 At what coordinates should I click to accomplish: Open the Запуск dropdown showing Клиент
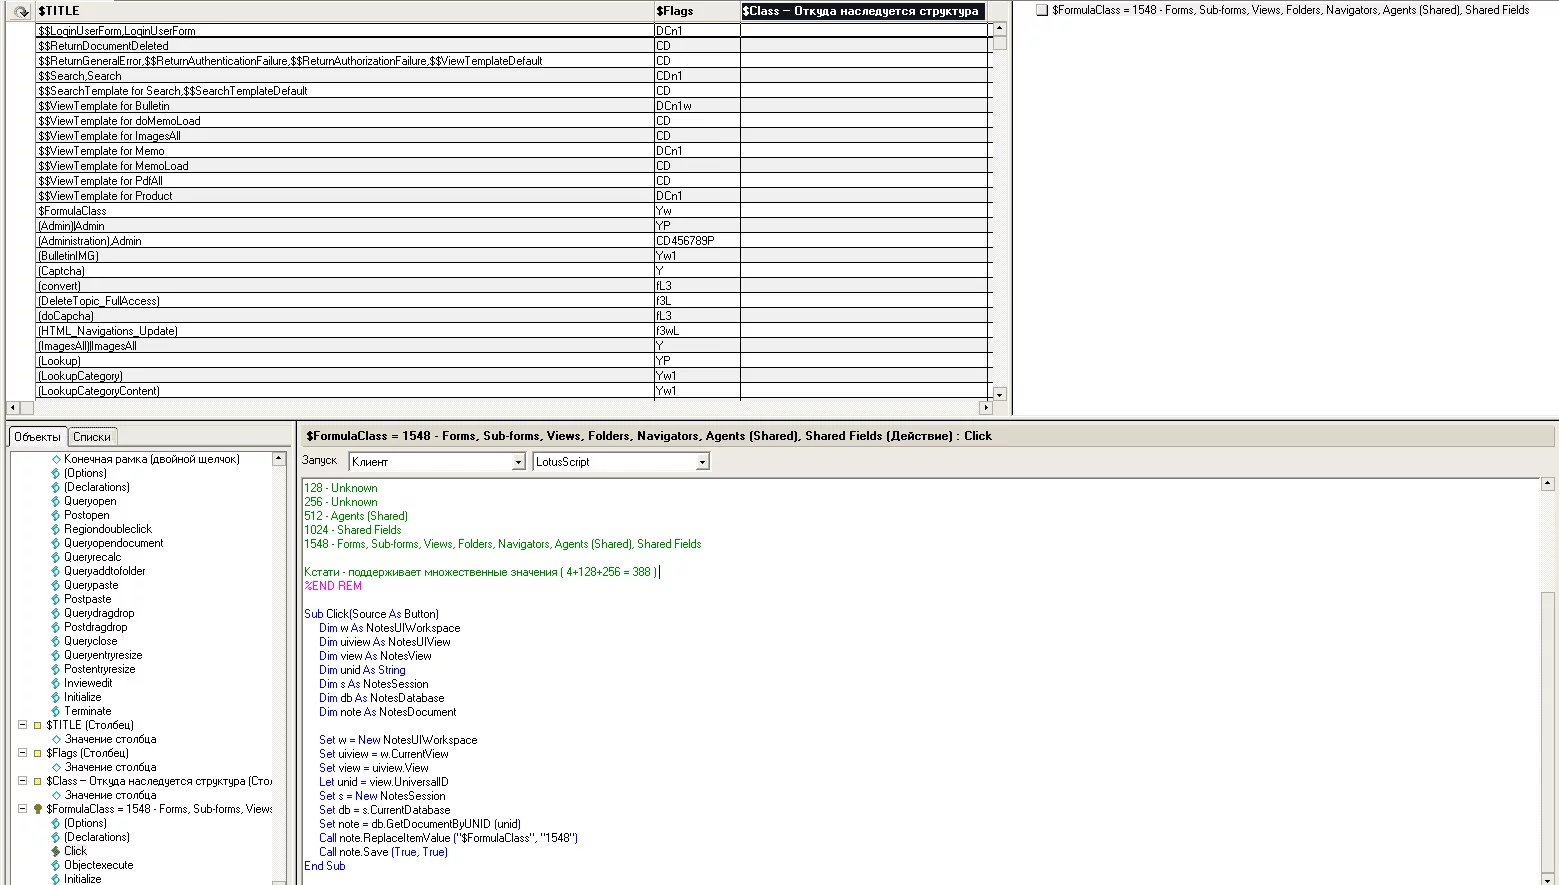(x=518, y=462)
